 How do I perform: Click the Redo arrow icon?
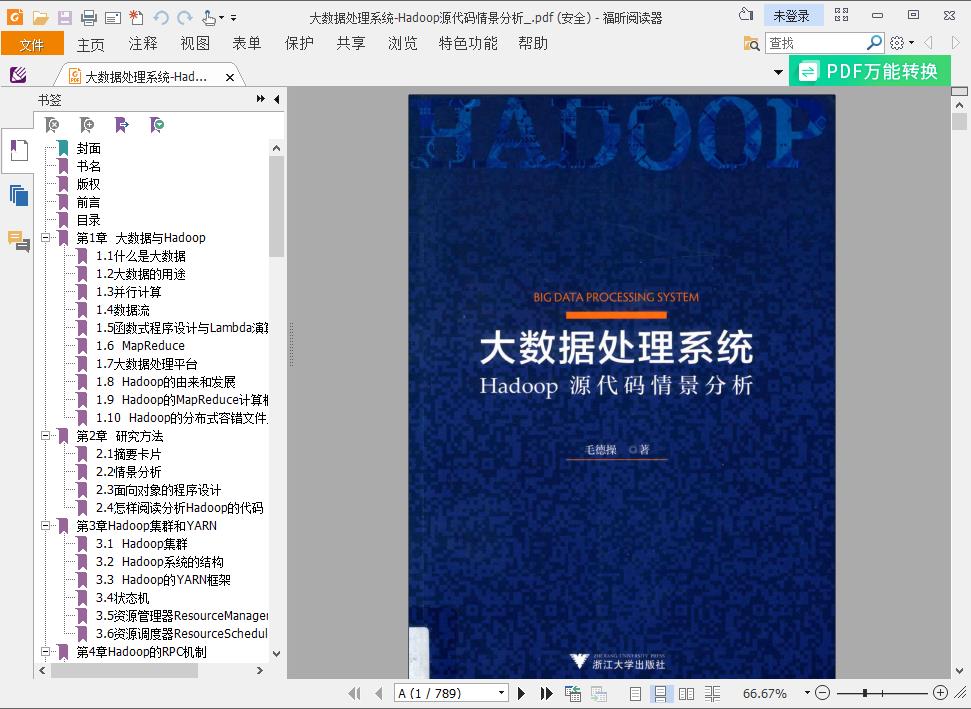[x=185, y=17]
